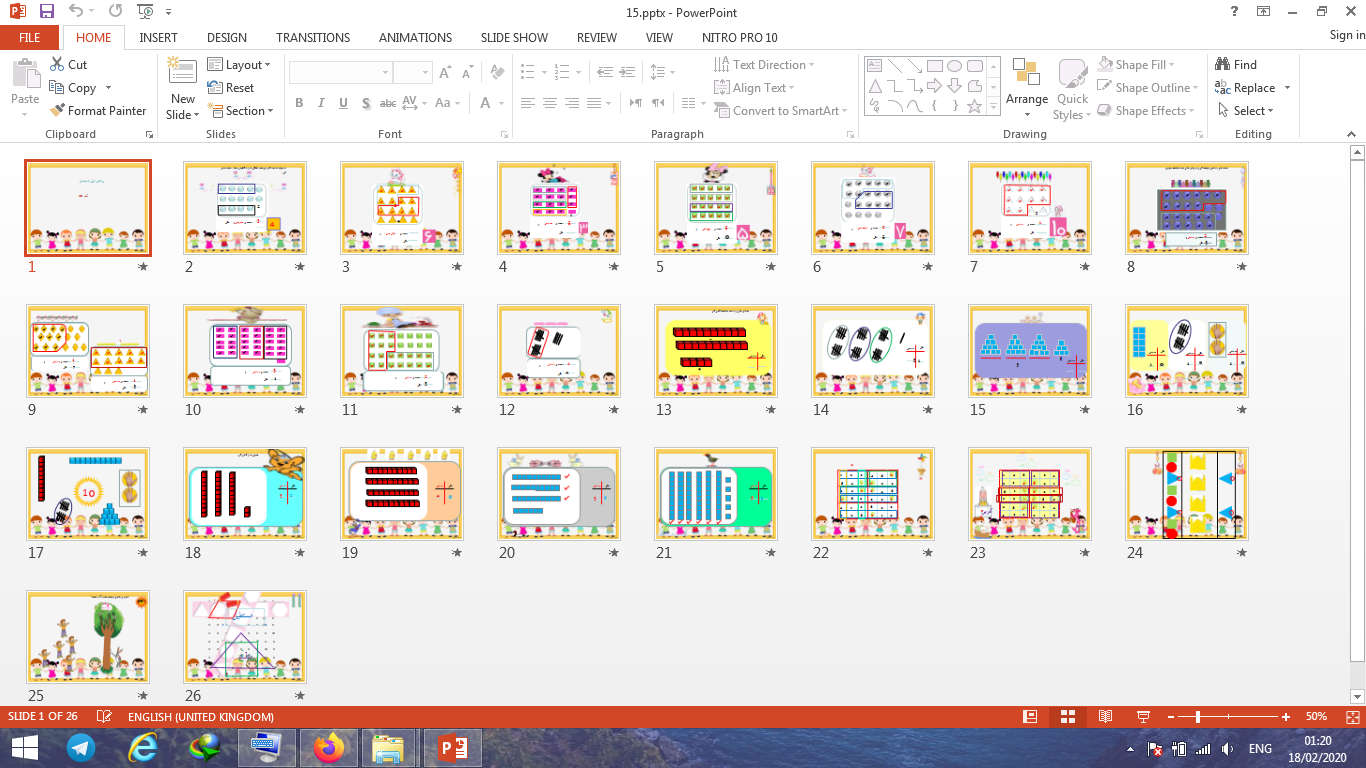Image resolution: width=1366 pixels, height=768 pixels.
Task: Click Sign in link
Action: tap(1346, 36)
